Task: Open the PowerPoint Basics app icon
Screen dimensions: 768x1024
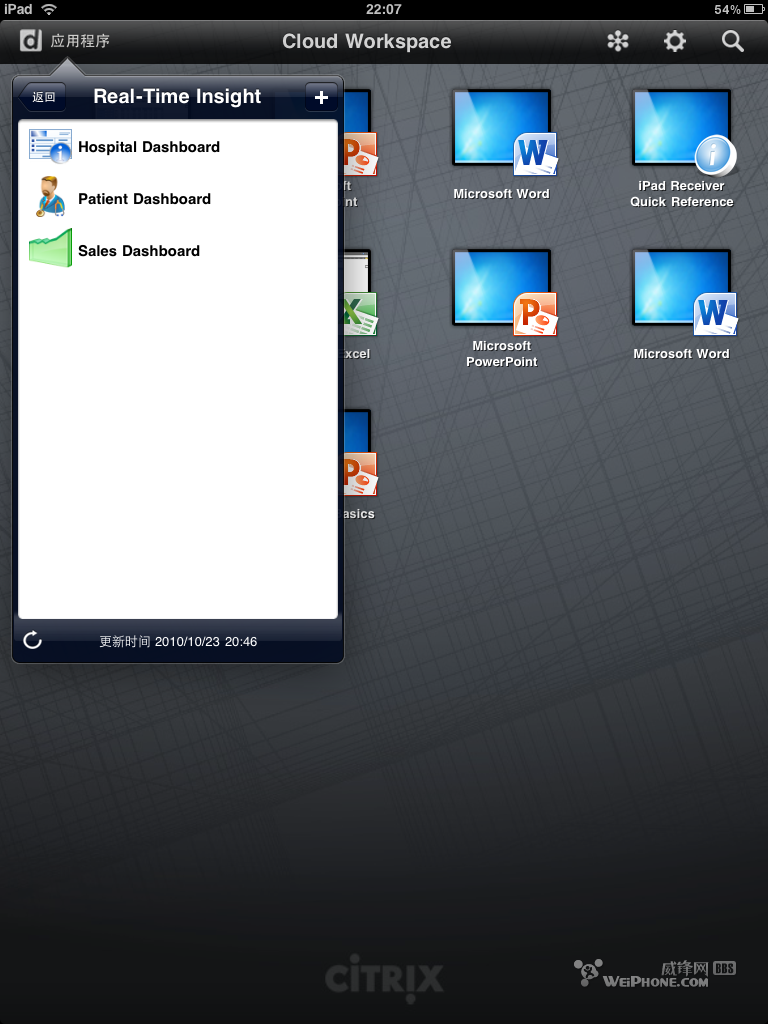Action: tap(357, 460)
